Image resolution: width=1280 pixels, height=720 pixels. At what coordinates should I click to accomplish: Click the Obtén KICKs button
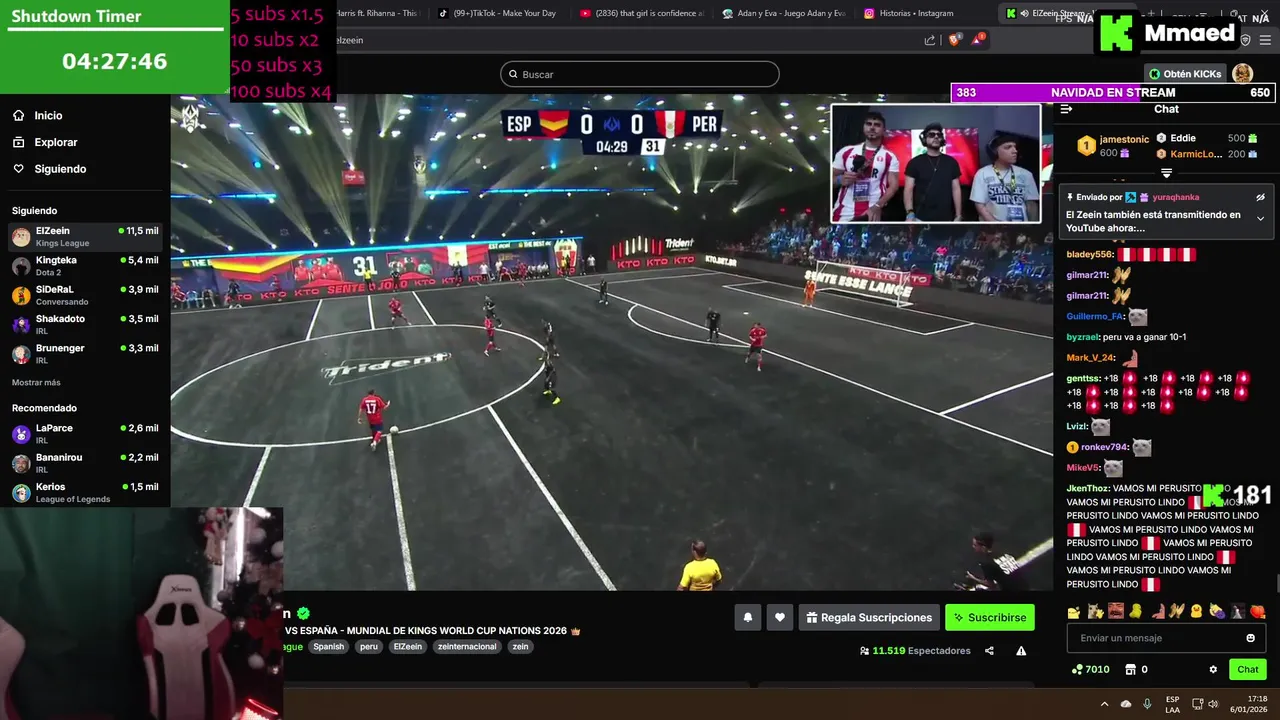coord(1185,74)
